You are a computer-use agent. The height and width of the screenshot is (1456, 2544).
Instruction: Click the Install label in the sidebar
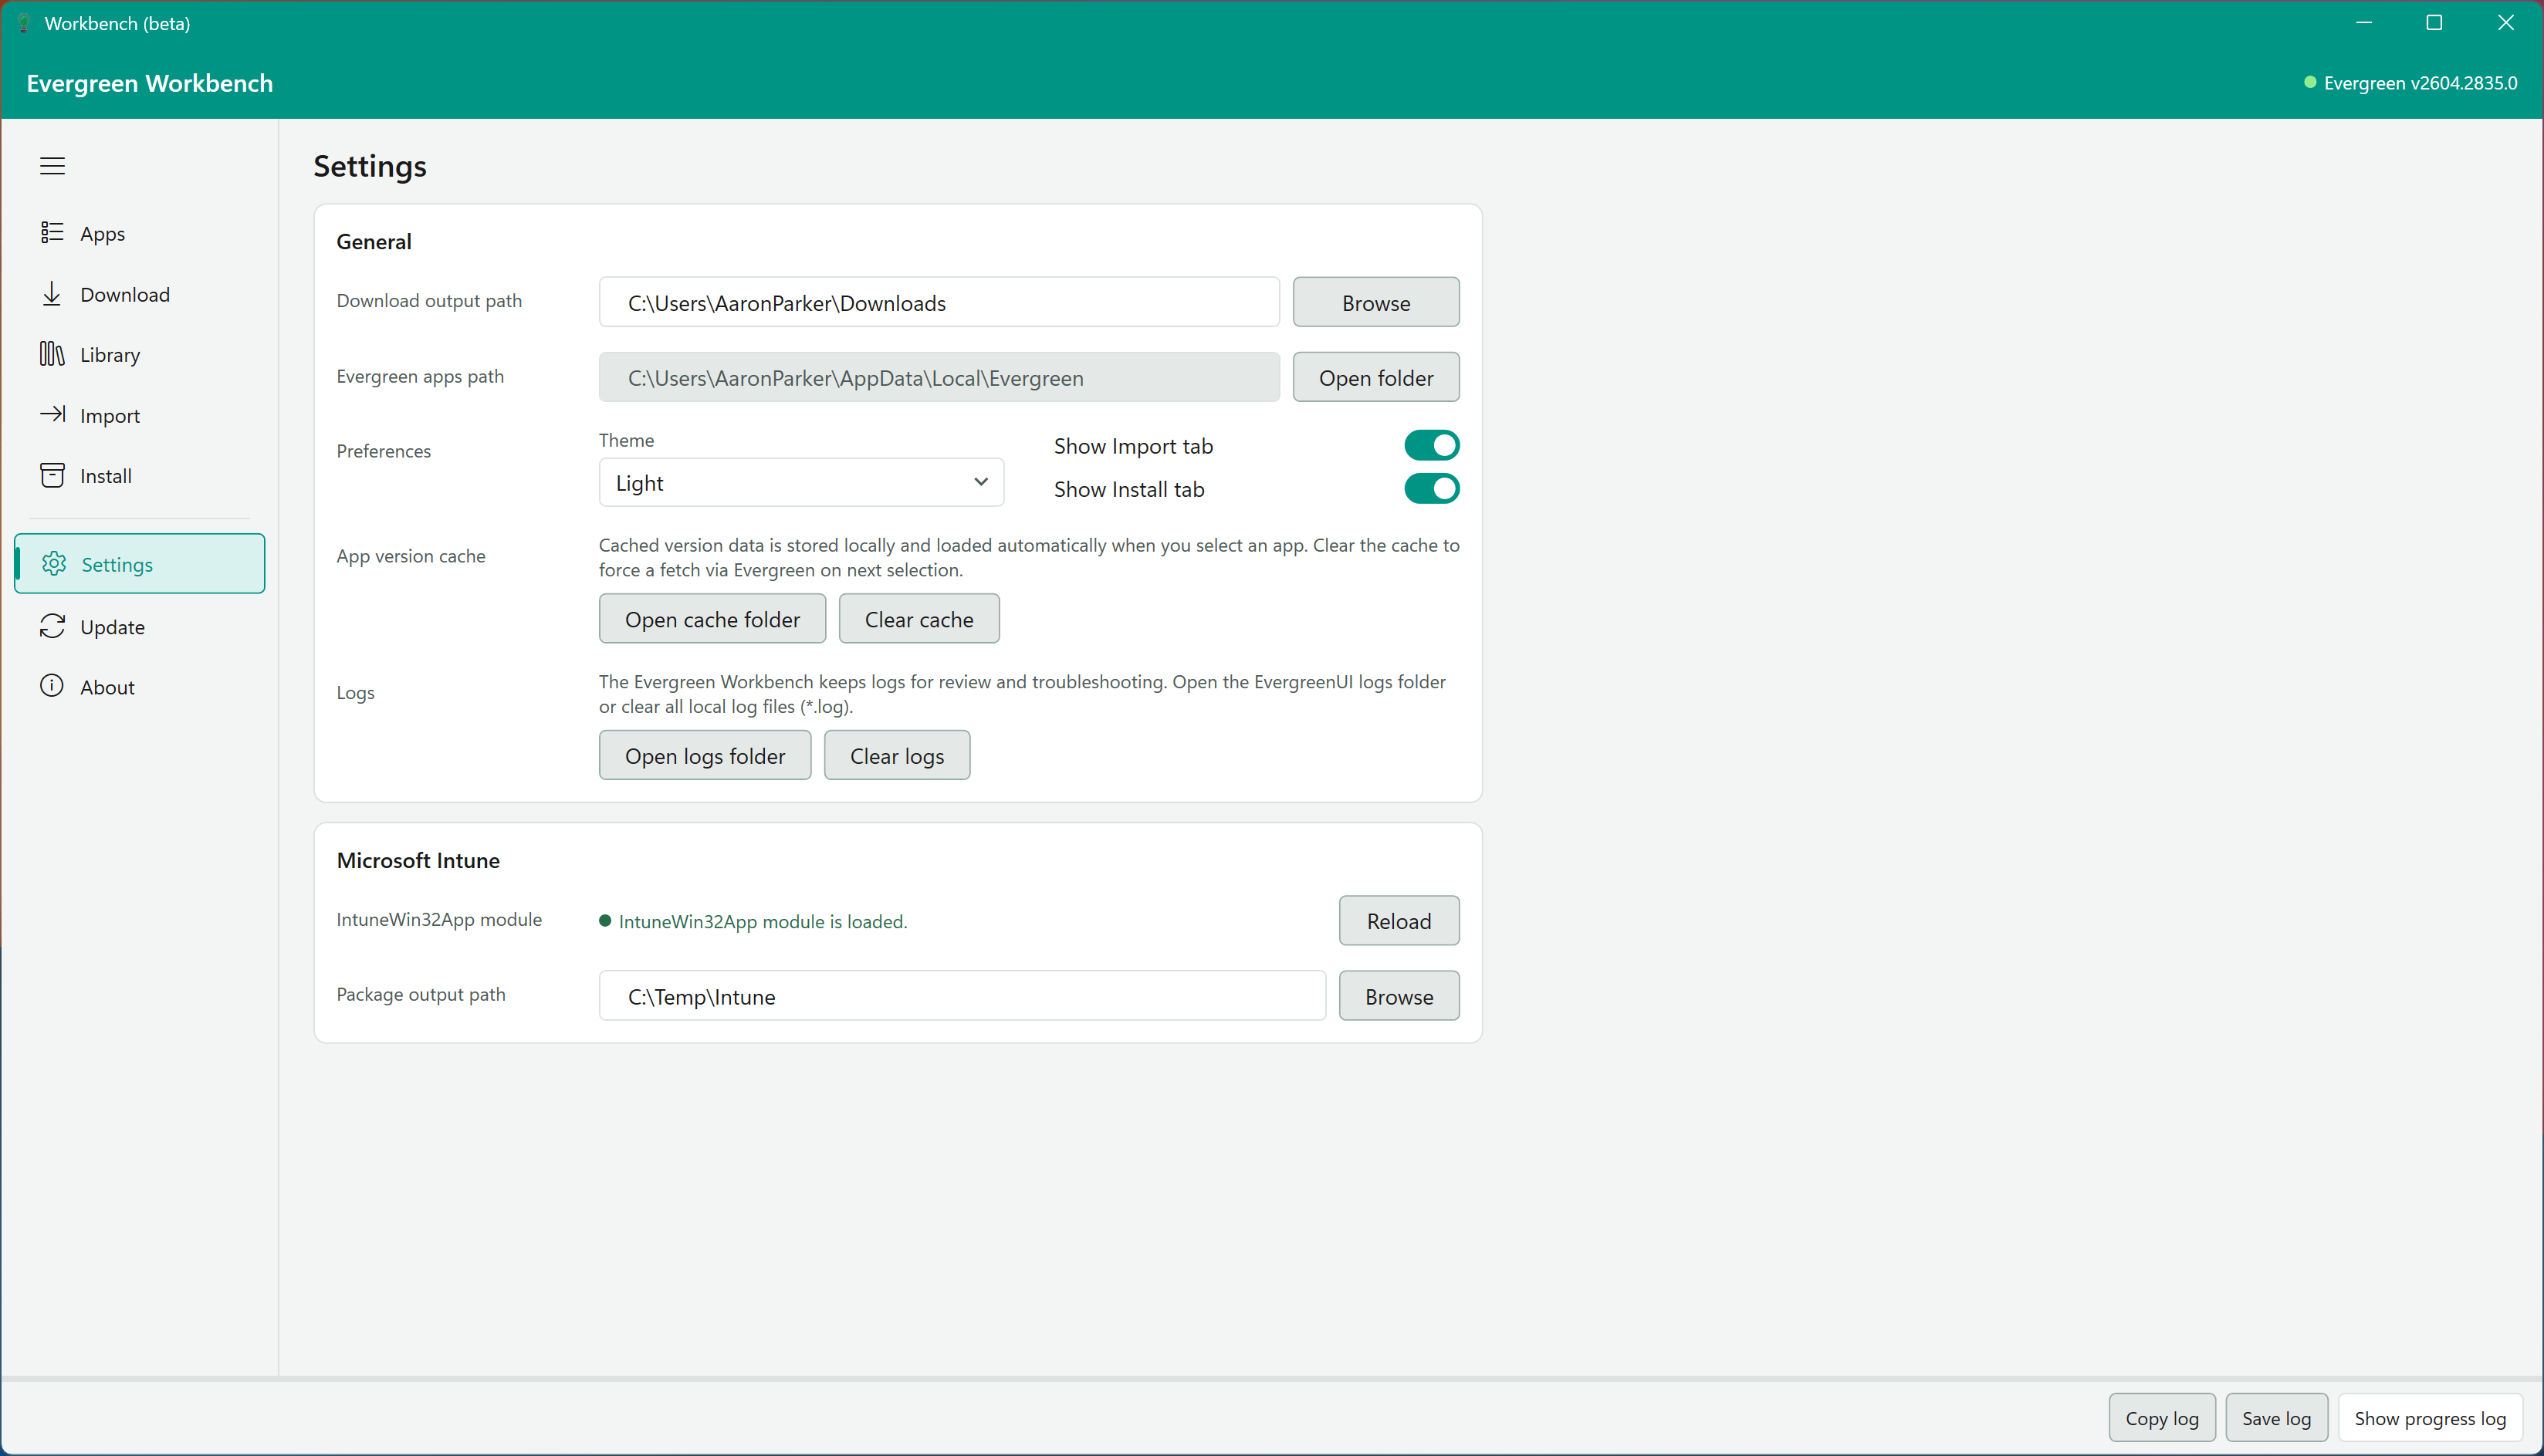pyautogui.click(x=106, y=476)
